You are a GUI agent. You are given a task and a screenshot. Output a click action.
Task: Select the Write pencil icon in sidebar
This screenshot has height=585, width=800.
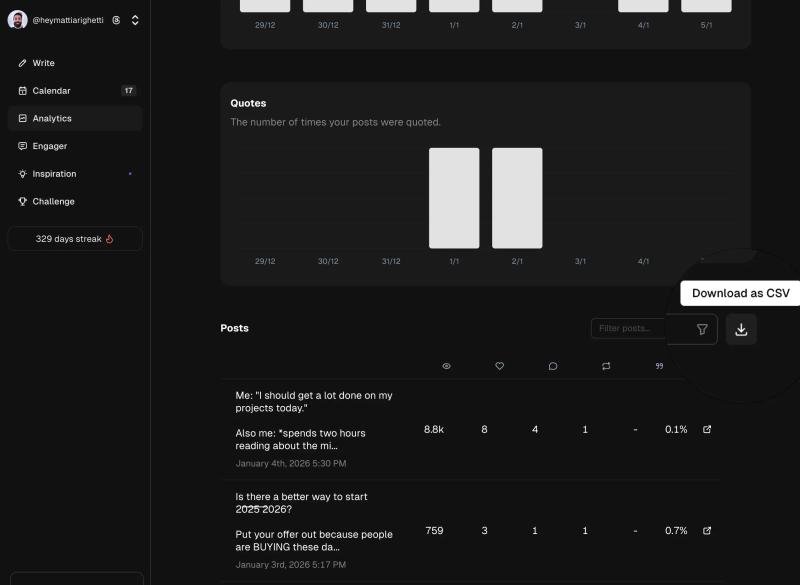(23, 63)
